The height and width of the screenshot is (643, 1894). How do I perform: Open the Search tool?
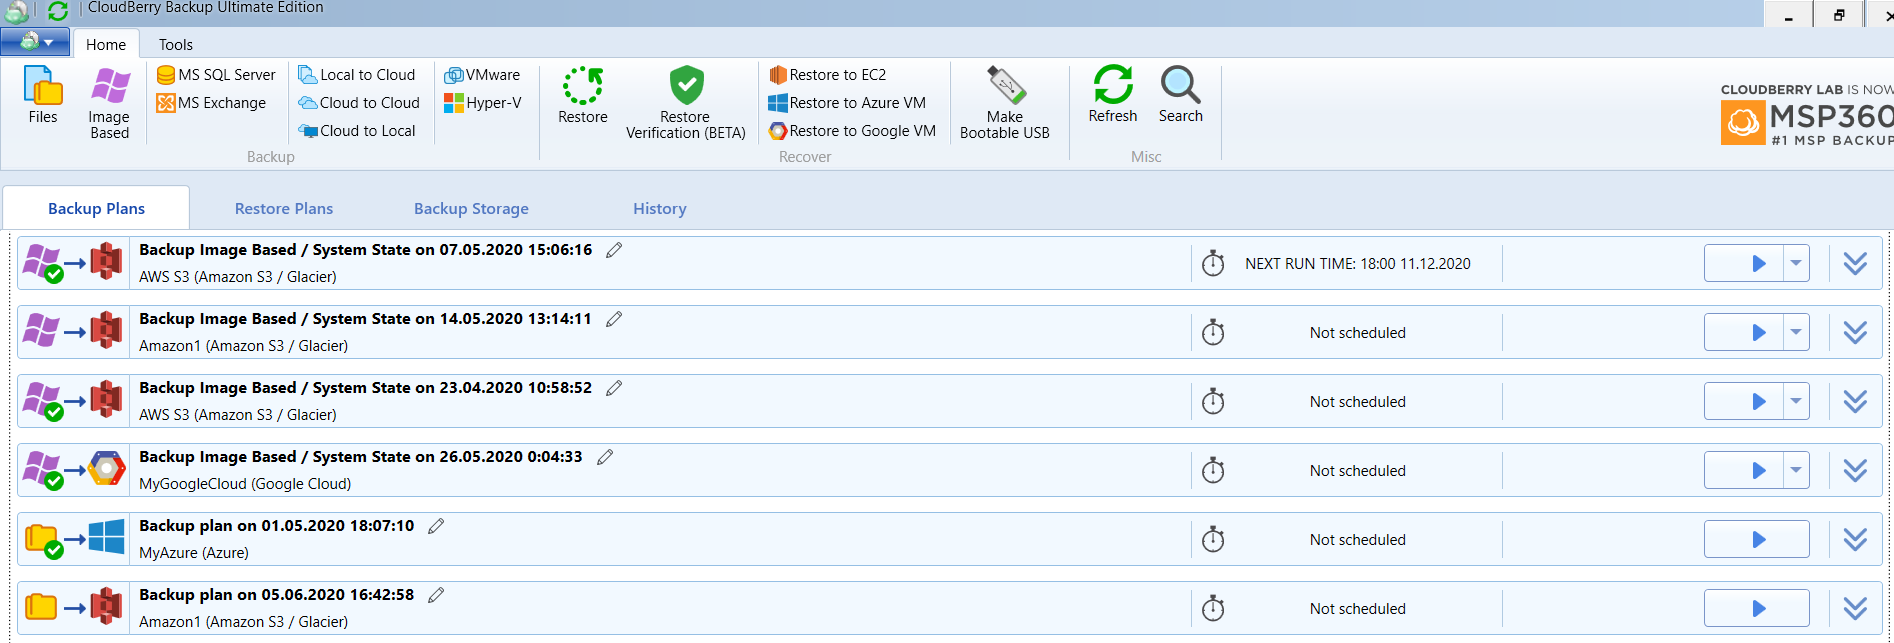tap(1181, 95)
